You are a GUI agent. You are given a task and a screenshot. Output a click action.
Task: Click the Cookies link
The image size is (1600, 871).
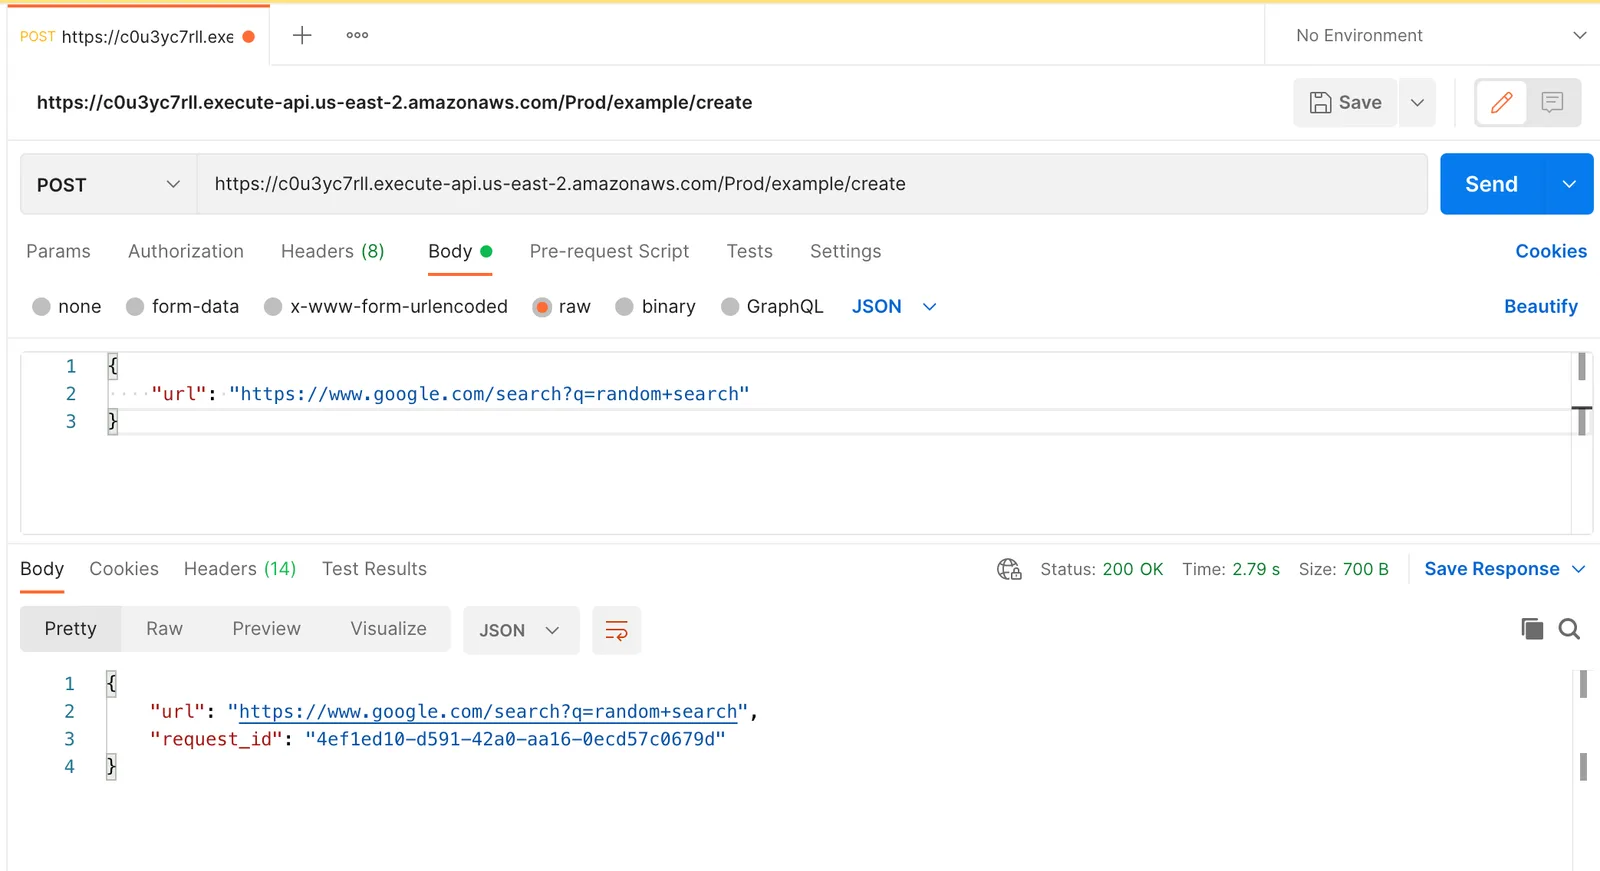1551,251
